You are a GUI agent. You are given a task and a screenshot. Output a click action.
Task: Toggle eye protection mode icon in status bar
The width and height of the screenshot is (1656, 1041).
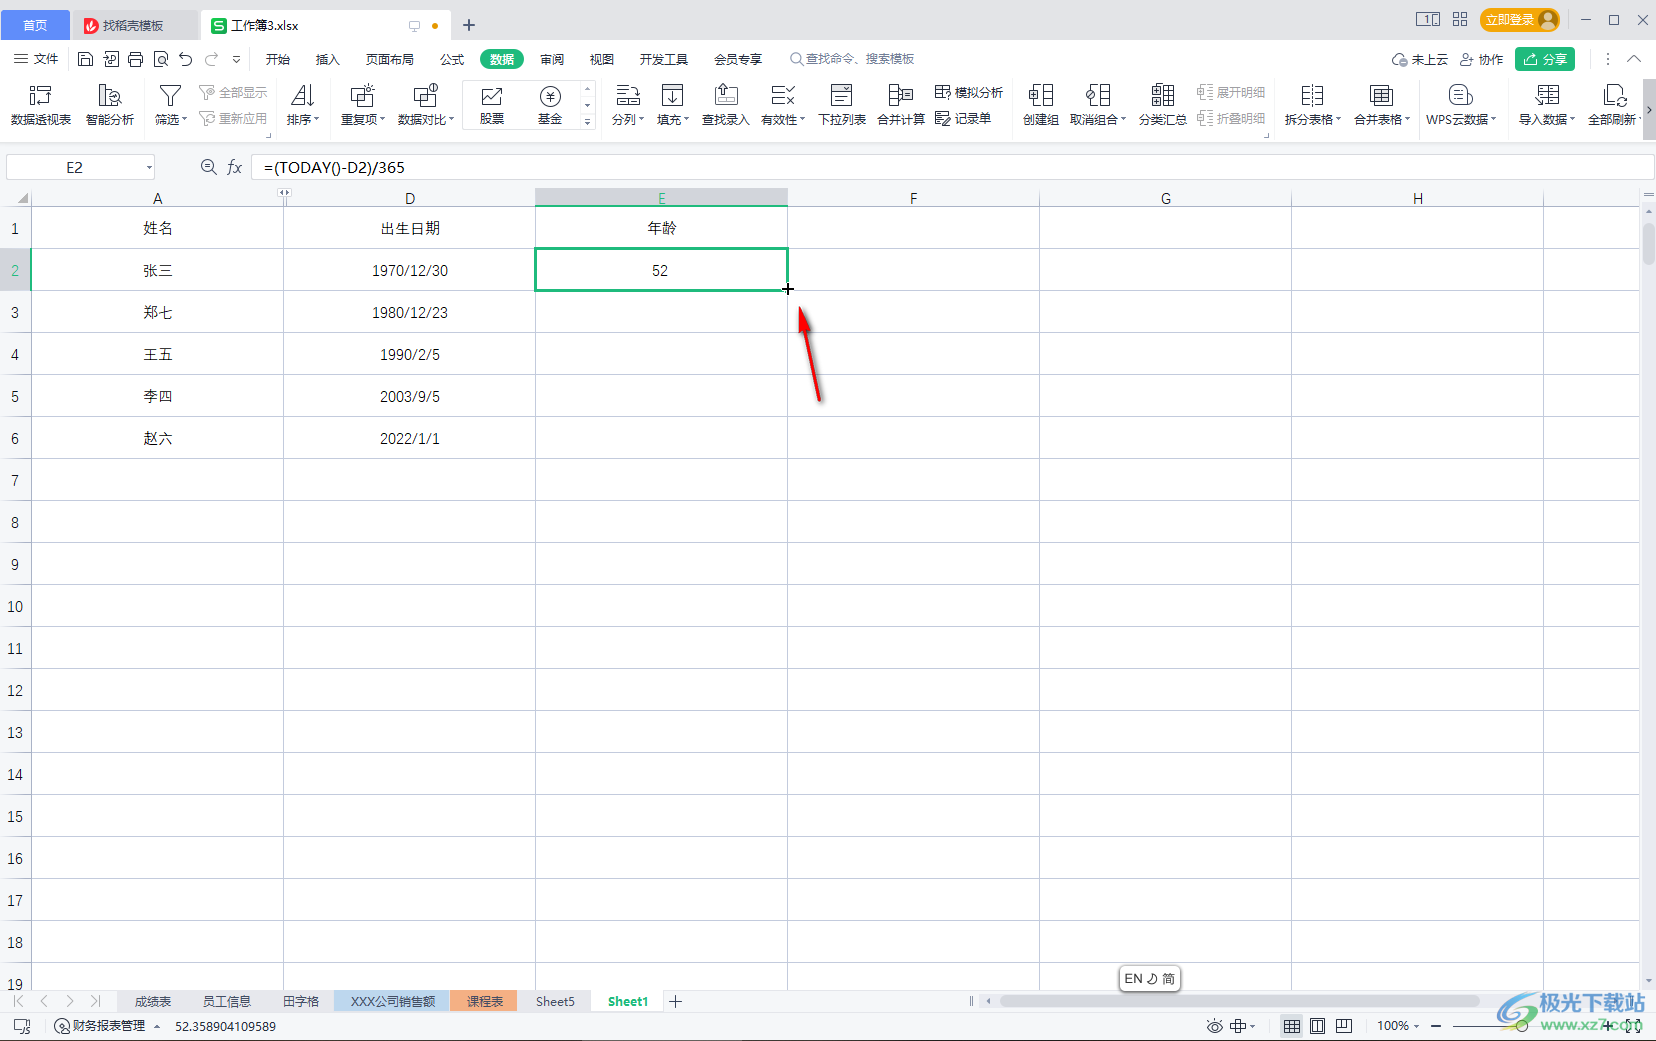coord(1214,1026)
